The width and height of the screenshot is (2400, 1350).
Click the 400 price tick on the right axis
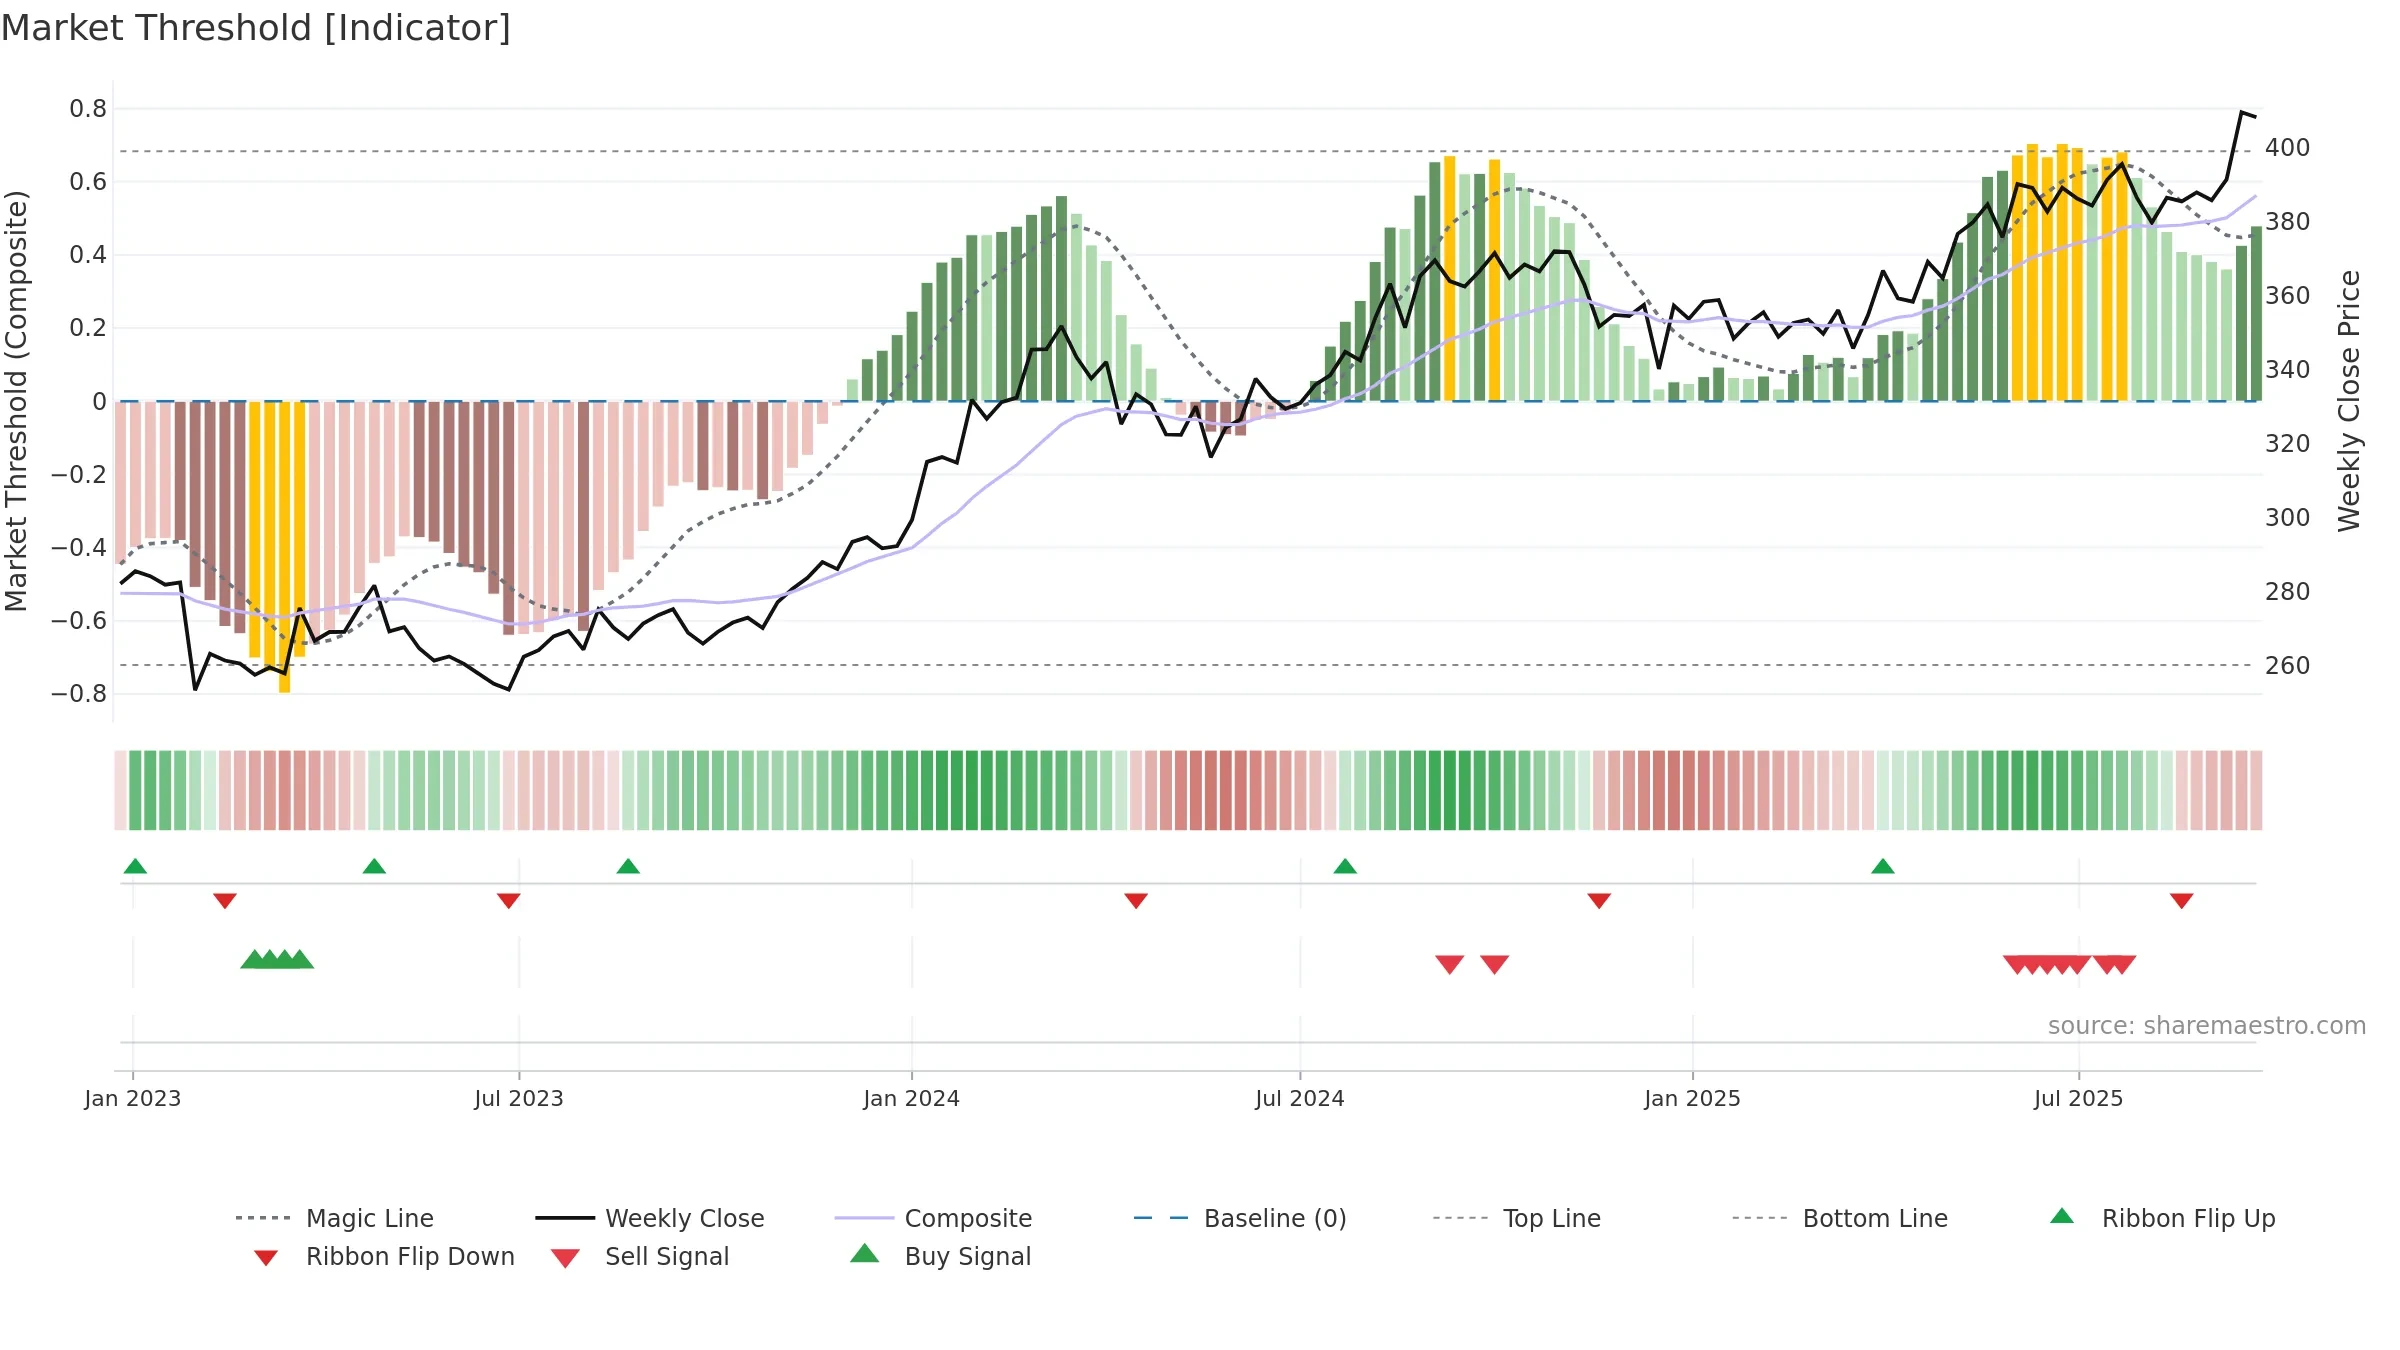(x=2288, y=148)
